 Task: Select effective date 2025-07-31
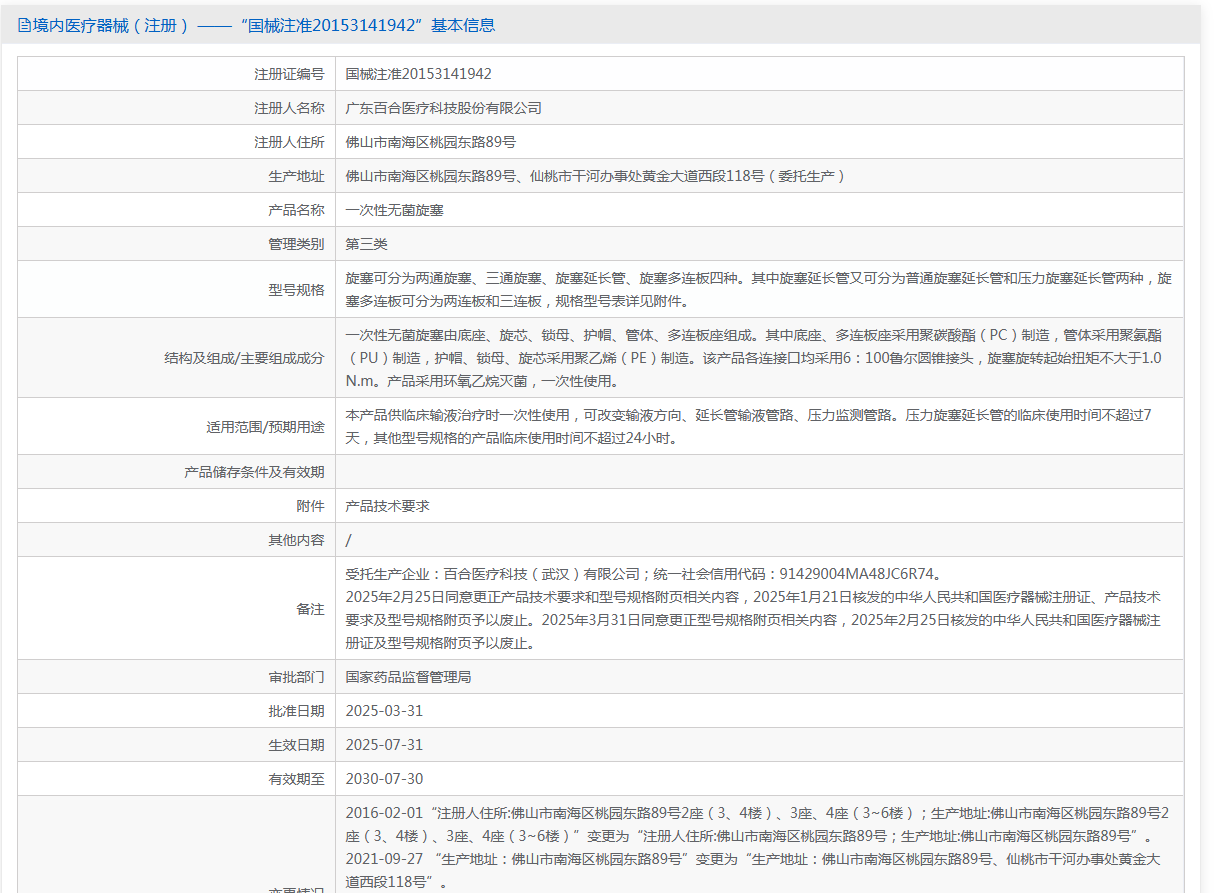[x=384, y=745]
